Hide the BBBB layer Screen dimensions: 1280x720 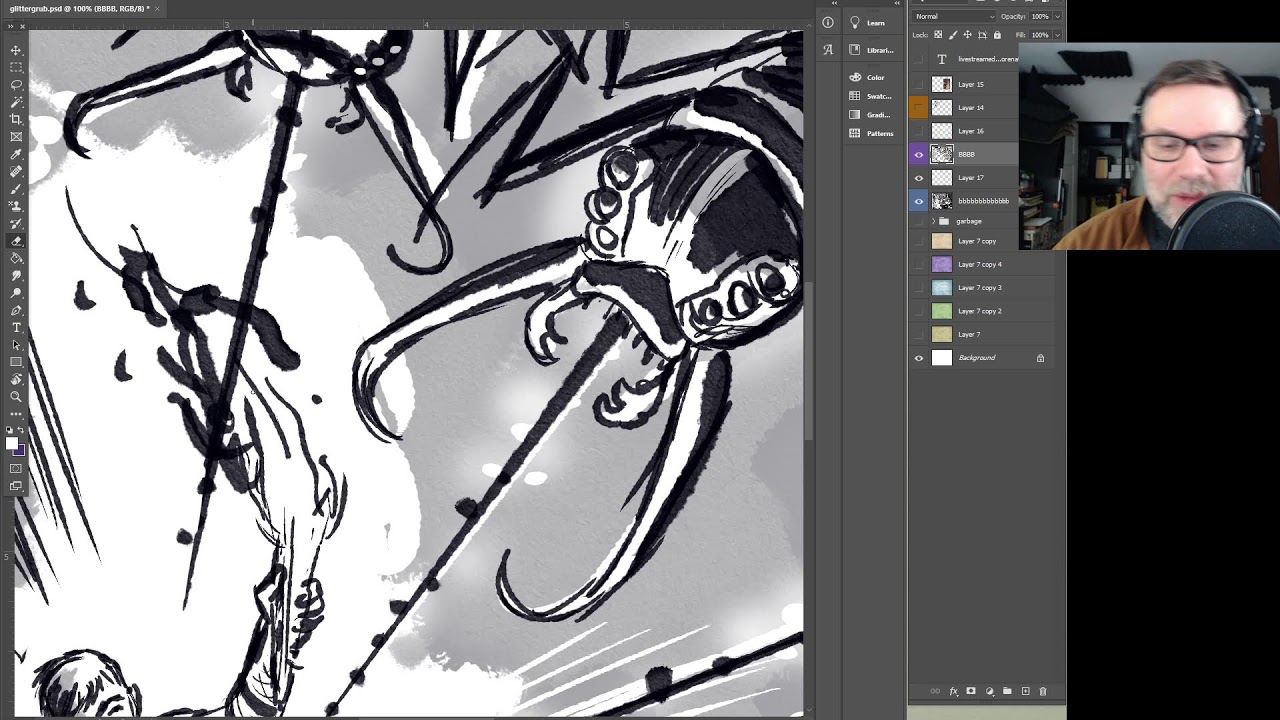coord(919,154)
